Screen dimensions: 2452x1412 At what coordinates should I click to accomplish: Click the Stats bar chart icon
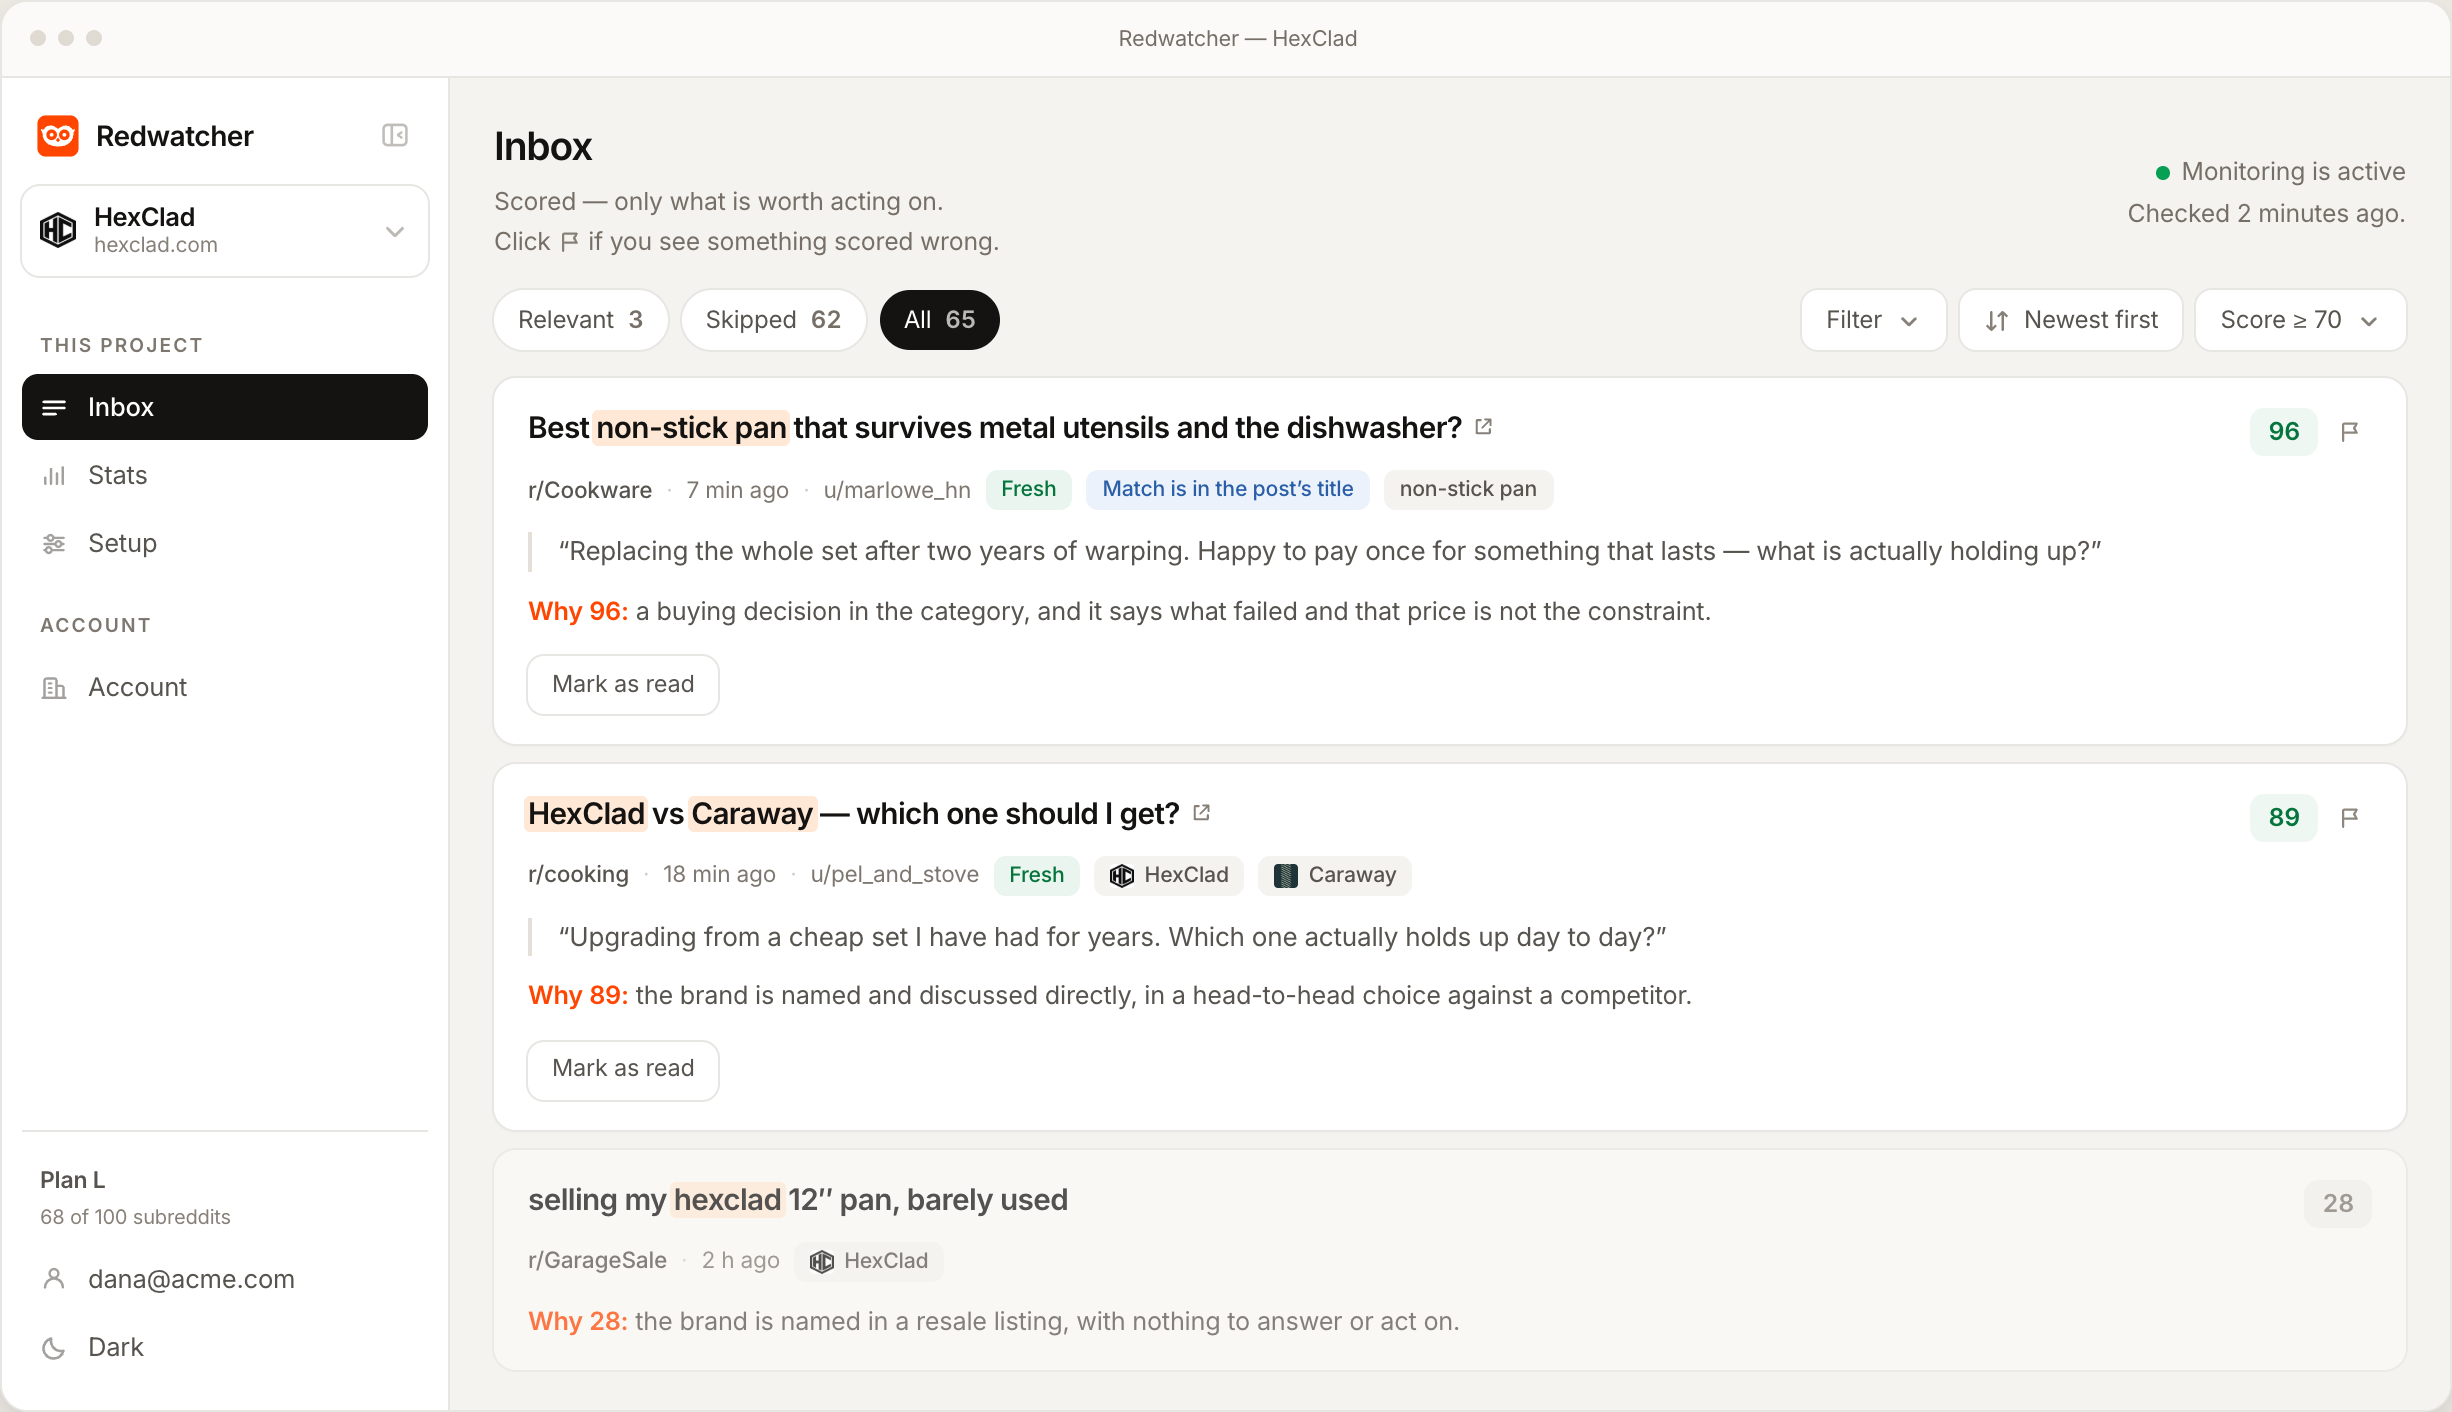pyautogui.click(x=54, y=476)
